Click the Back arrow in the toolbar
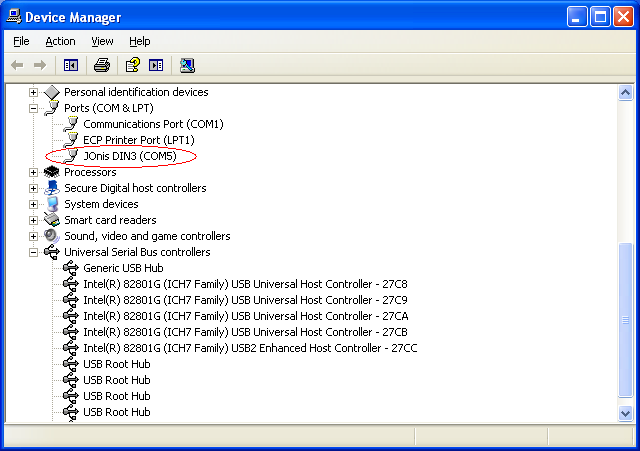Screen dimensions: 640x451 click(17, 65)
